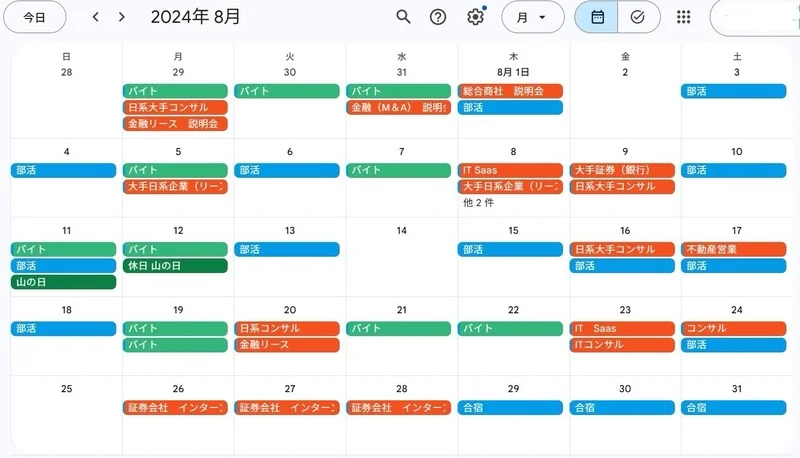Open the help question mark menu
Screen dimensions: 800x458
(438, 17)
